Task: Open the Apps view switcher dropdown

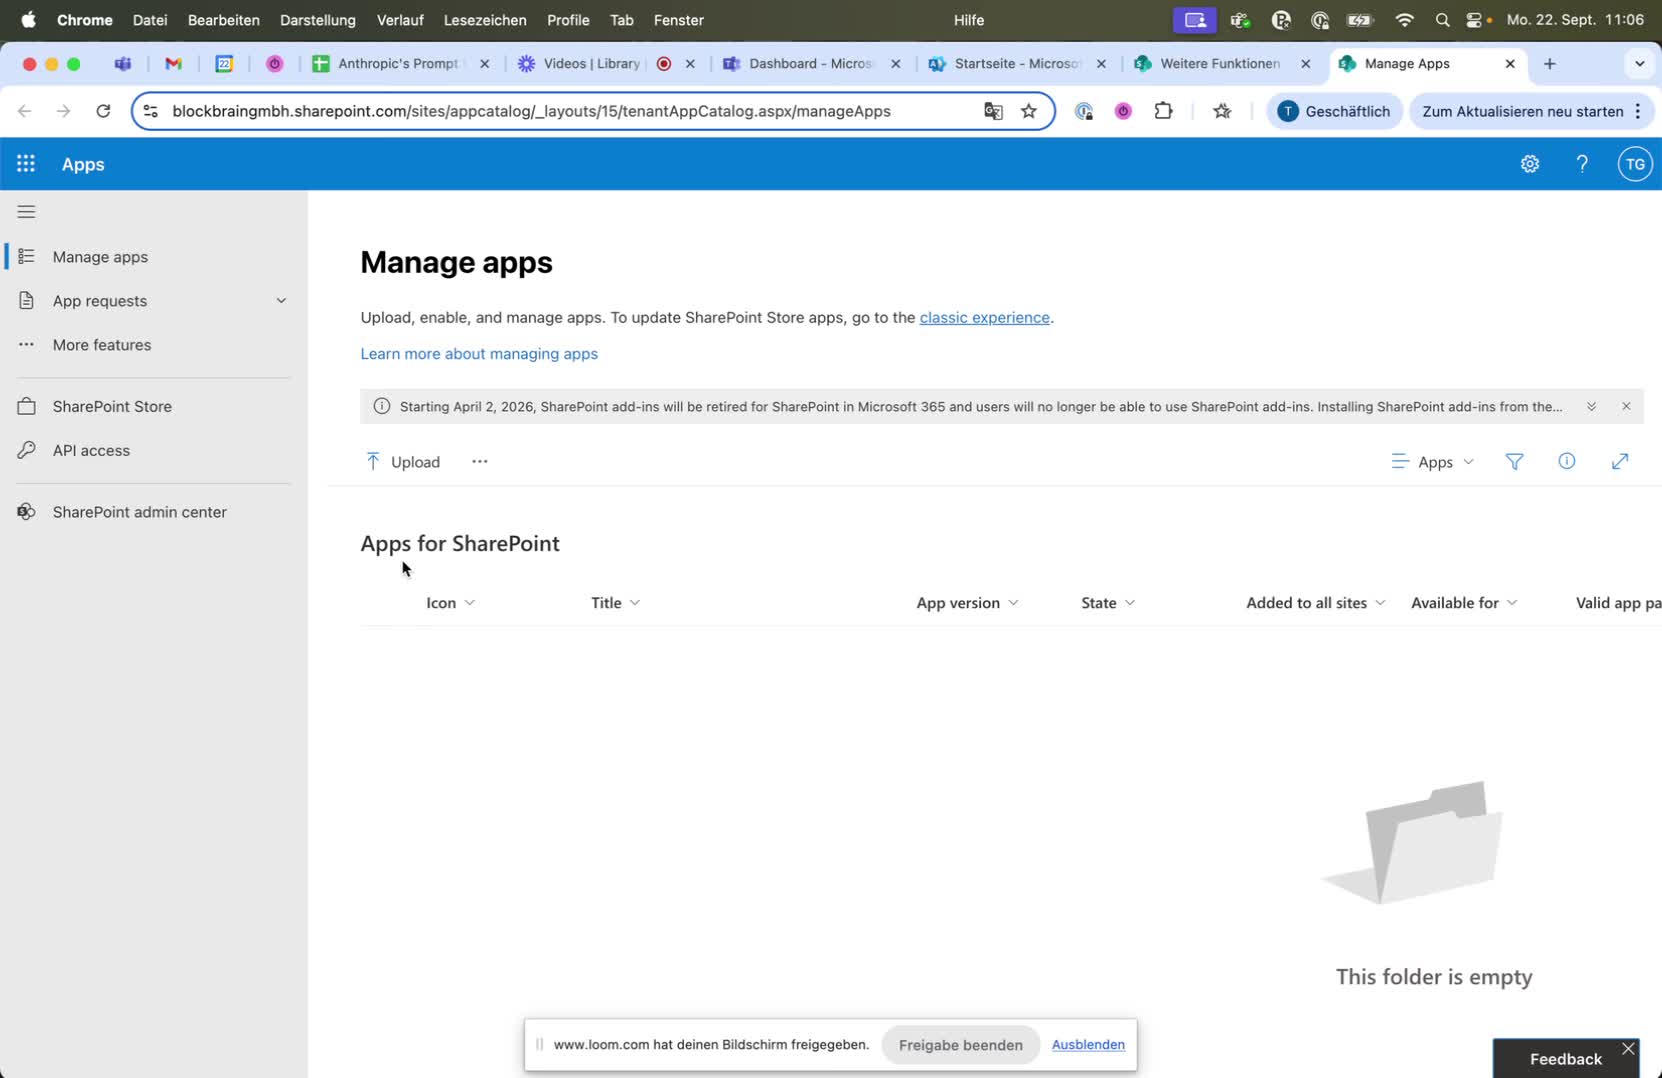Action: (1432, 462)
